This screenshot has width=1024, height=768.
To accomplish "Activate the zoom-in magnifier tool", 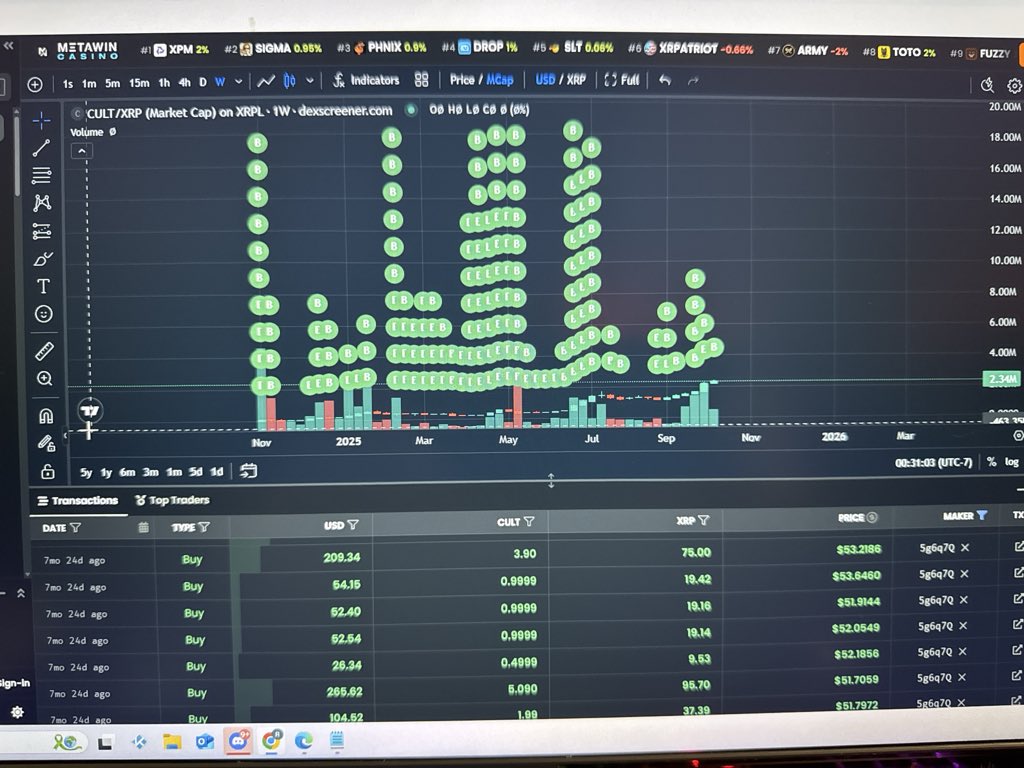I will pyautogui.click(x=42, y=376).
